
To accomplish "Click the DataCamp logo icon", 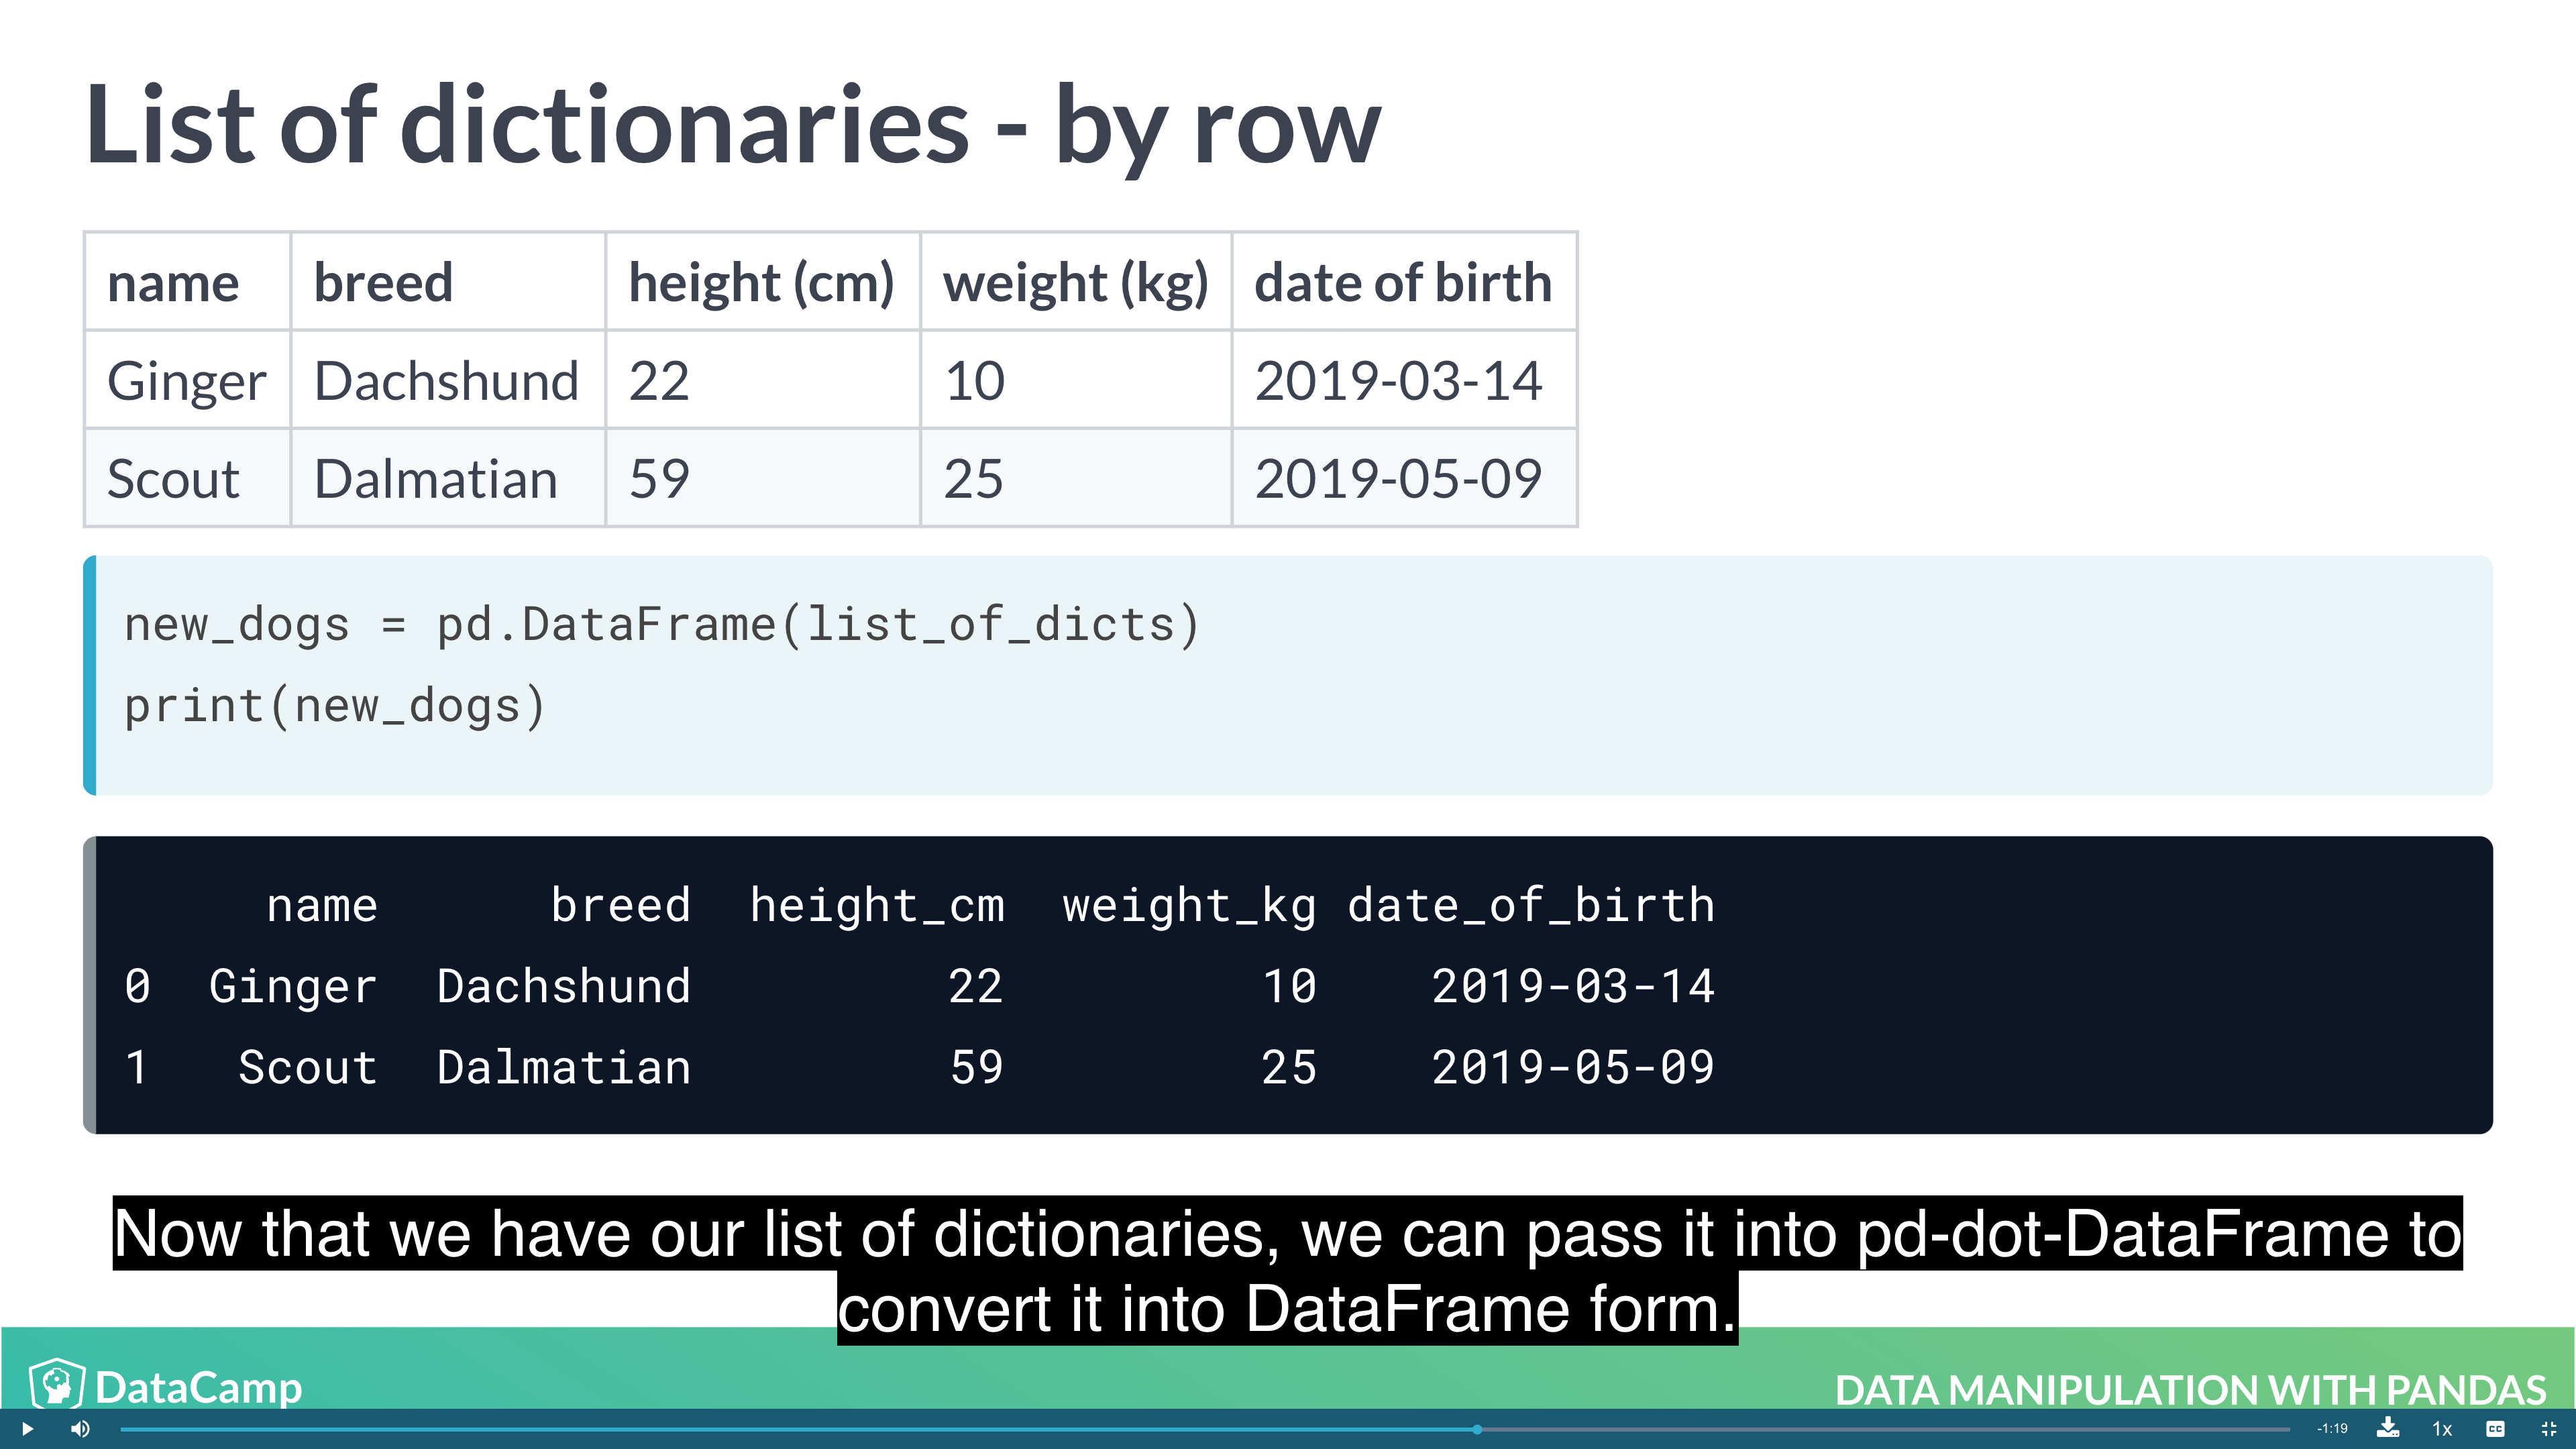I will (x=56, y=1384).
